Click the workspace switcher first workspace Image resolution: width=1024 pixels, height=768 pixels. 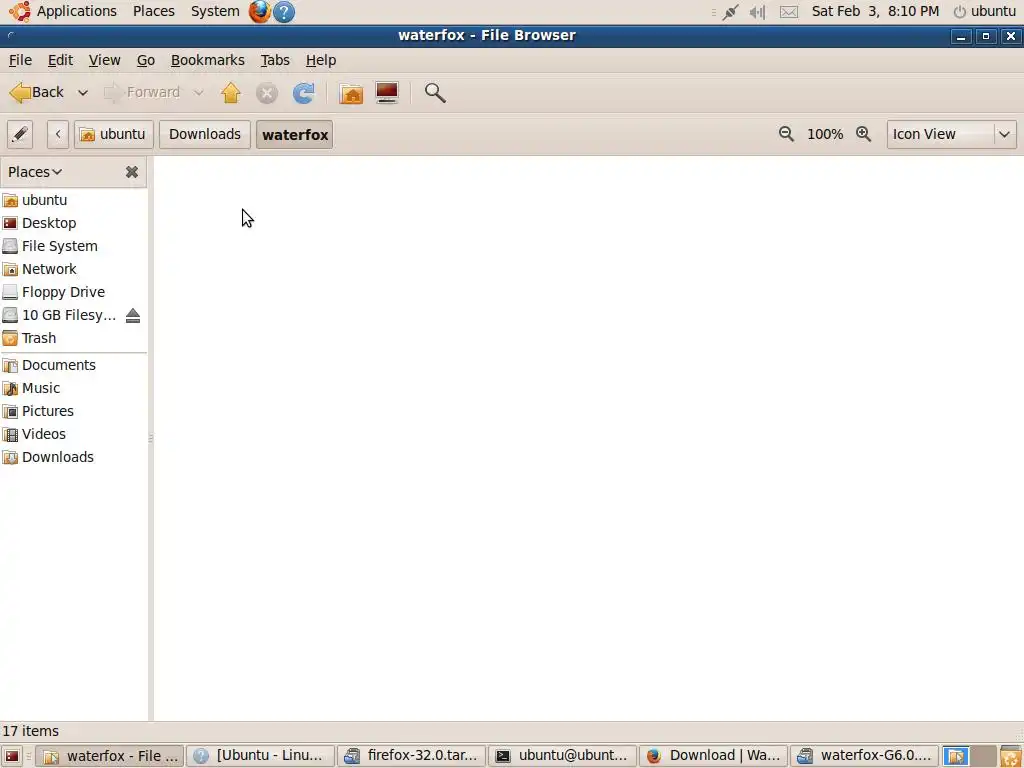(956, 756)
